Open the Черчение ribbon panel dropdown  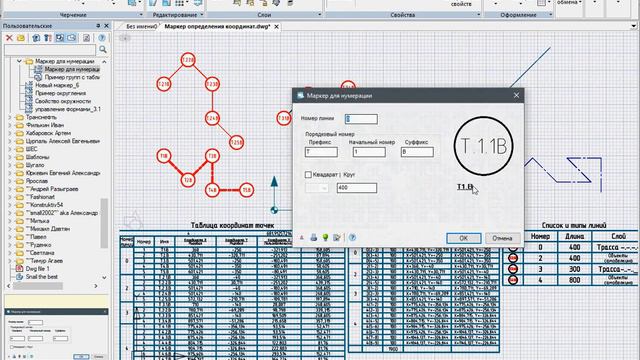(x=141, y=15)
